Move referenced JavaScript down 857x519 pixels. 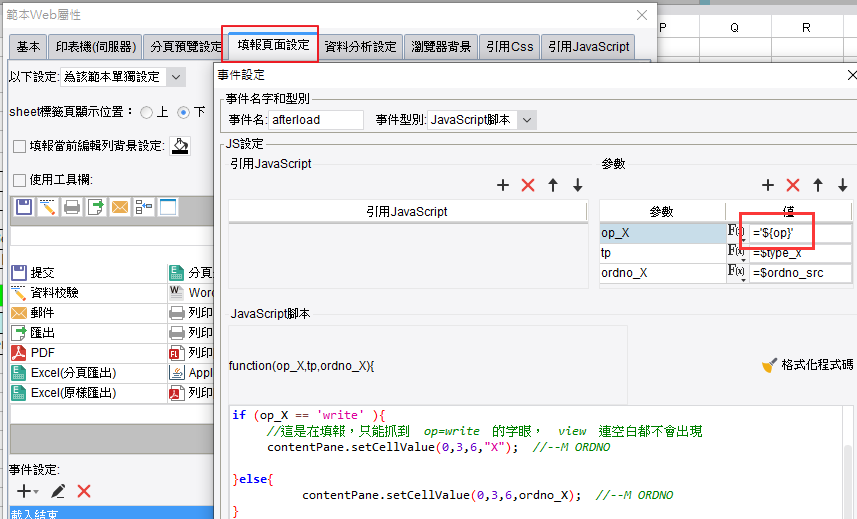point(578,185)
